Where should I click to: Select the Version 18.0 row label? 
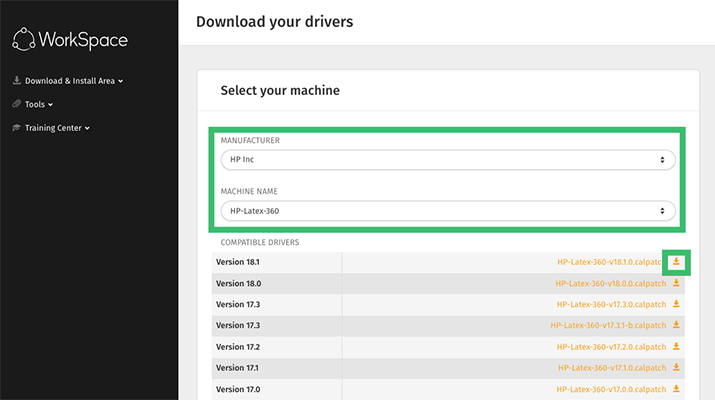(238, 283)
